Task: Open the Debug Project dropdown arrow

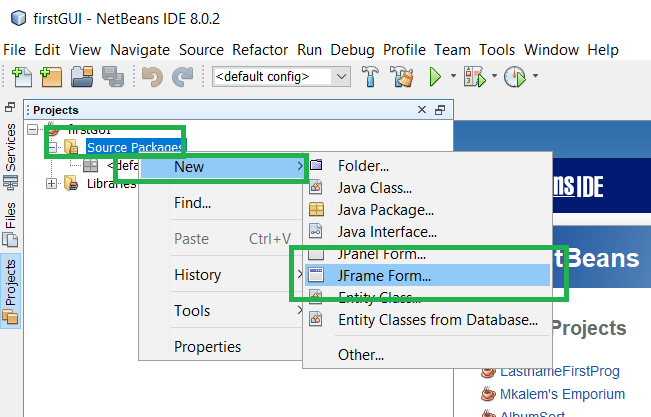Action: pos(494,76)
